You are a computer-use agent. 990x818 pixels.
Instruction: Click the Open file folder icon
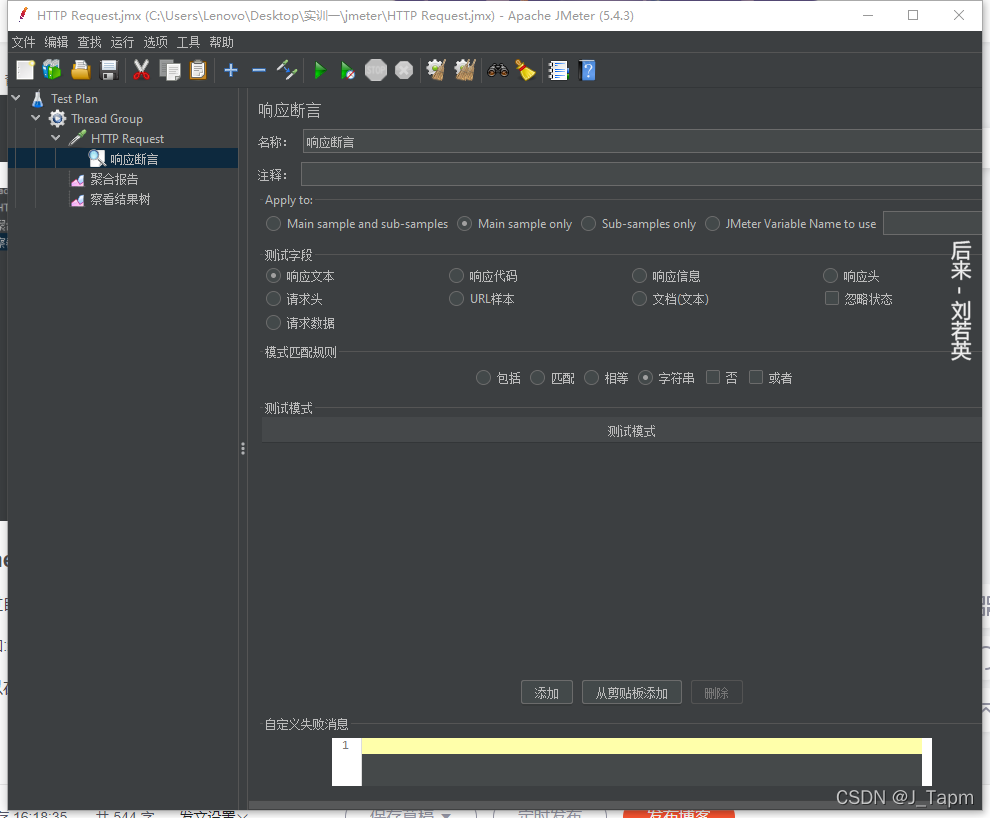coord(81,70)
